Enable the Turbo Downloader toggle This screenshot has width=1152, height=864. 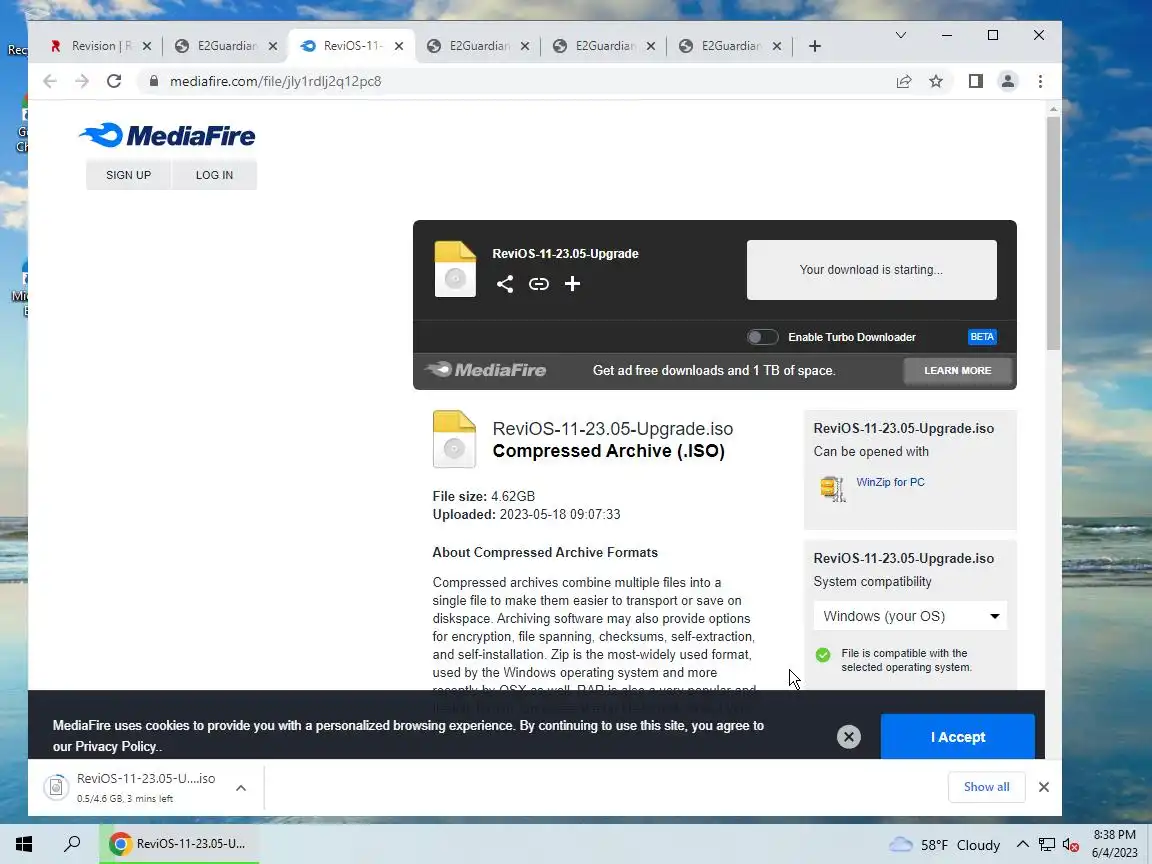[763, 336]
